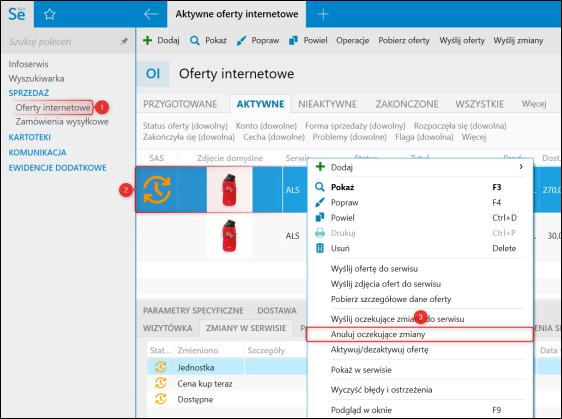Click the Szukaj poleceń search field
Screen dimensions: 562x419
(63, 42)
